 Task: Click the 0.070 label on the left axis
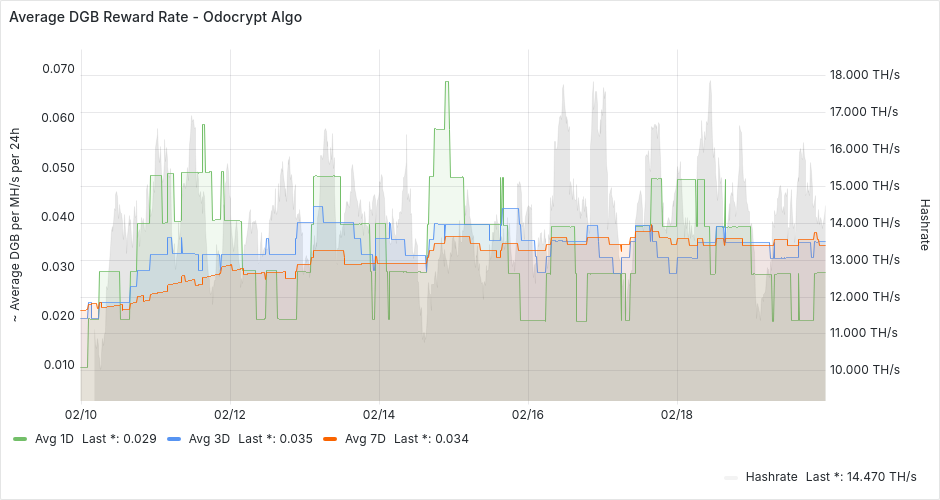click(x=58, y=69)
